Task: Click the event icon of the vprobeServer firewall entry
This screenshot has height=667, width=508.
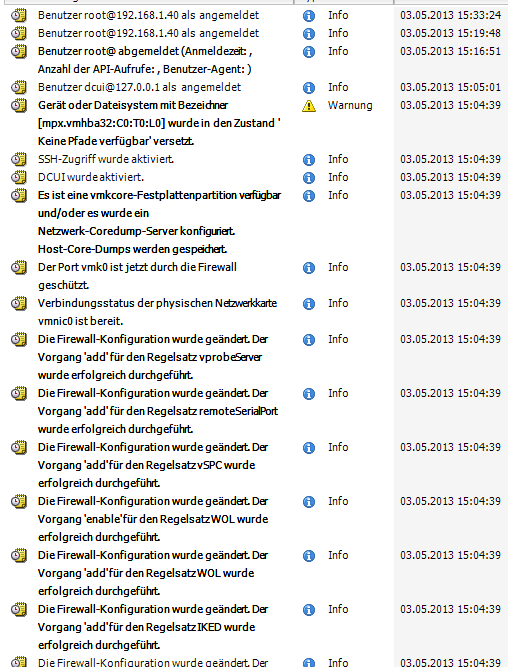Action: click(x=18, y=339)
